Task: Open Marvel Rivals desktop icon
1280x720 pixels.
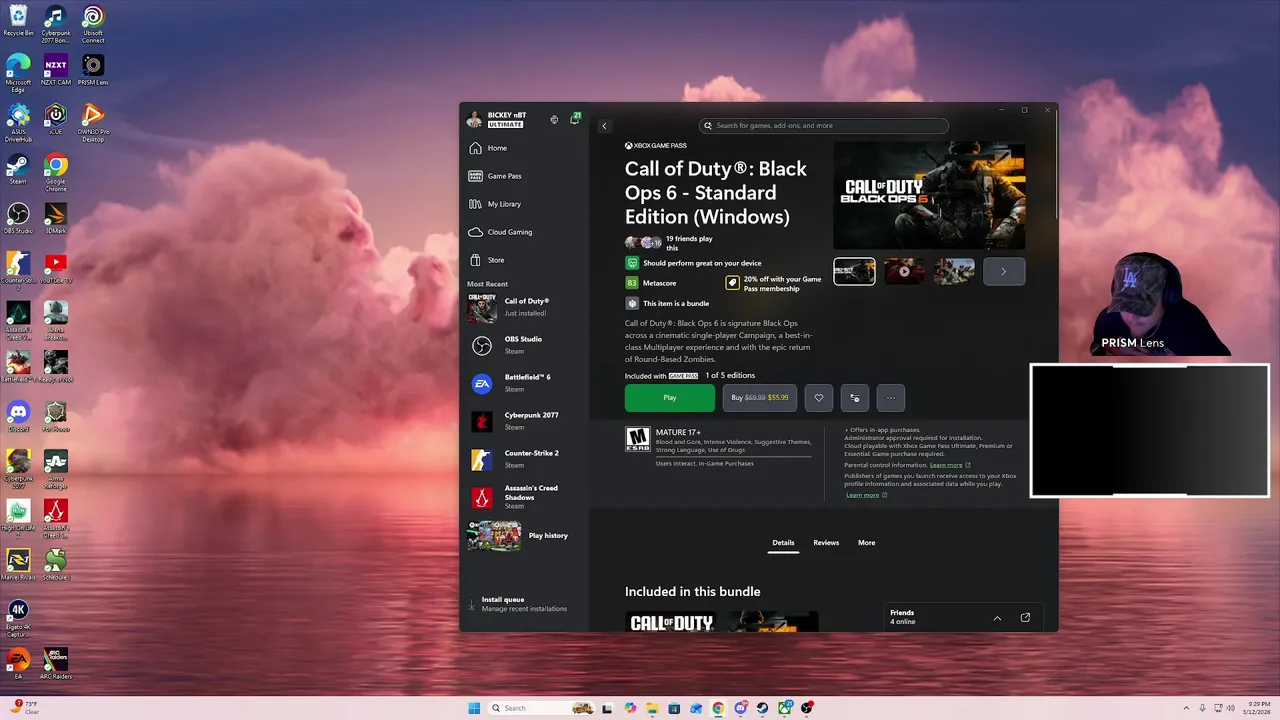Action: click(18, 564)
